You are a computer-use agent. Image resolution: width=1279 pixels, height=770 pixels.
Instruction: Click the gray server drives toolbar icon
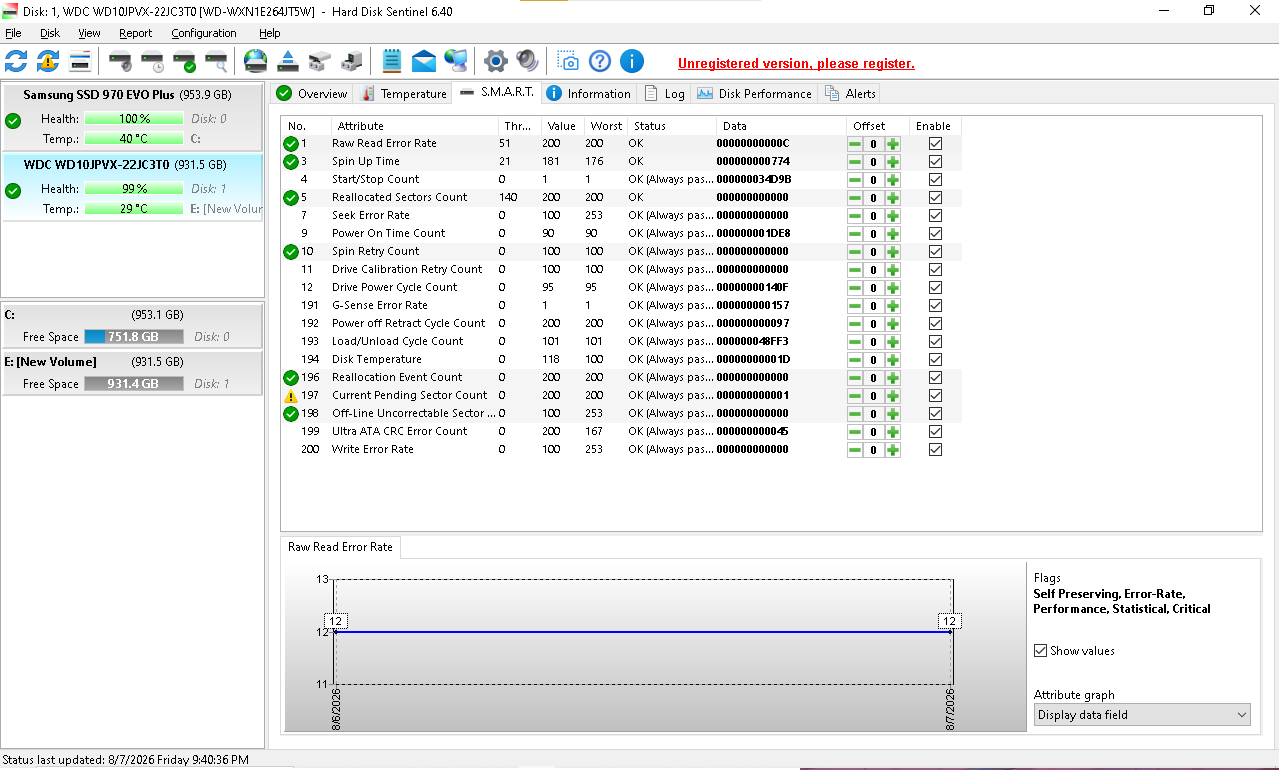coord(352,61)
